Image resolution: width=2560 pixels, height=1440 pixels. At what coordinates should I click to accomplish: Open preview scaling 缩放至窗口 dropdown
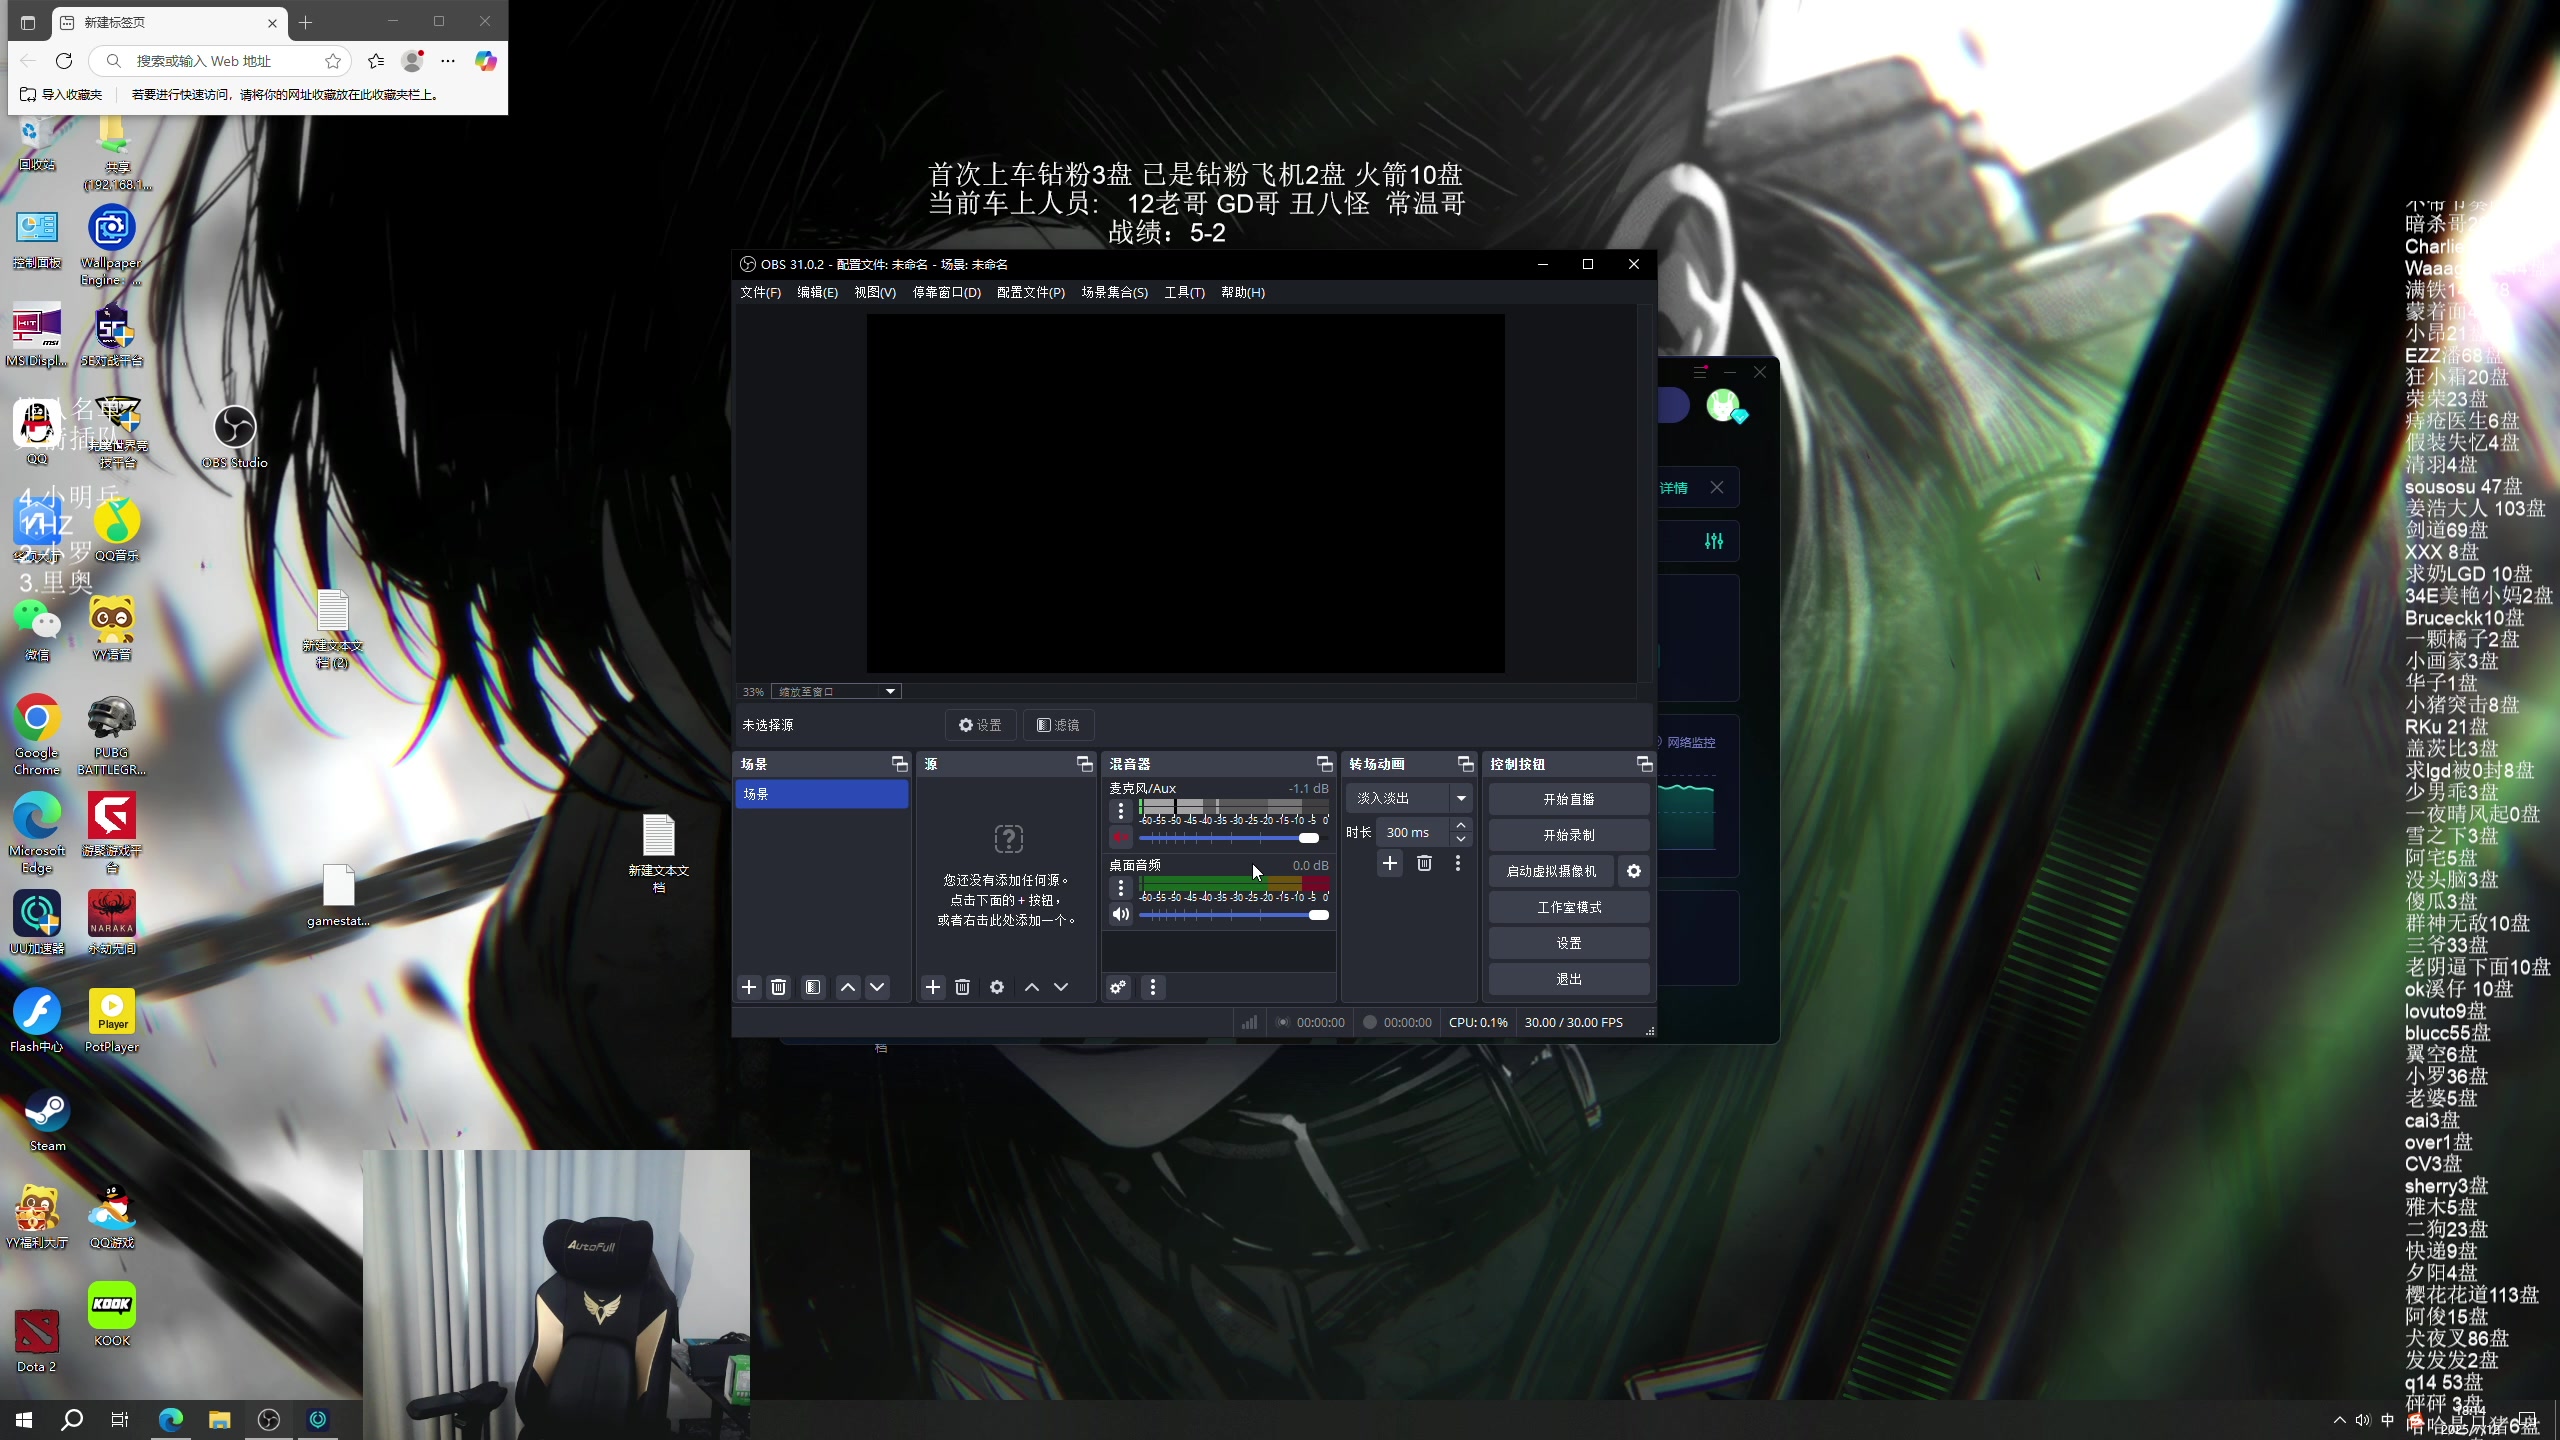[x=837, y=691]
